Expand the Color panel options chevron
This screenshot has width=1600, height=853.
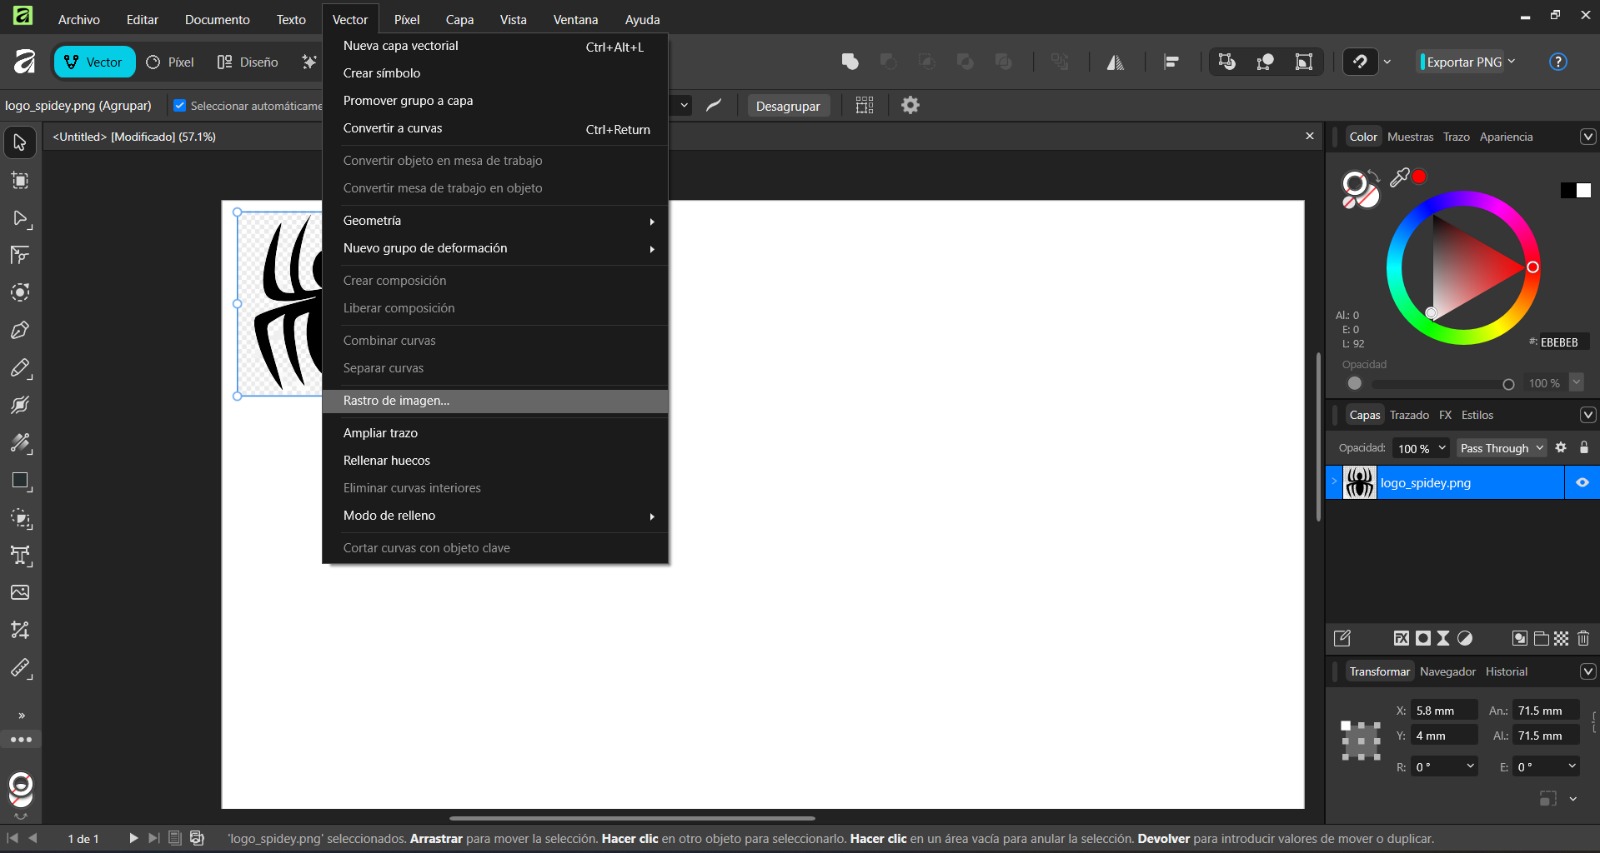point(1587,137)
